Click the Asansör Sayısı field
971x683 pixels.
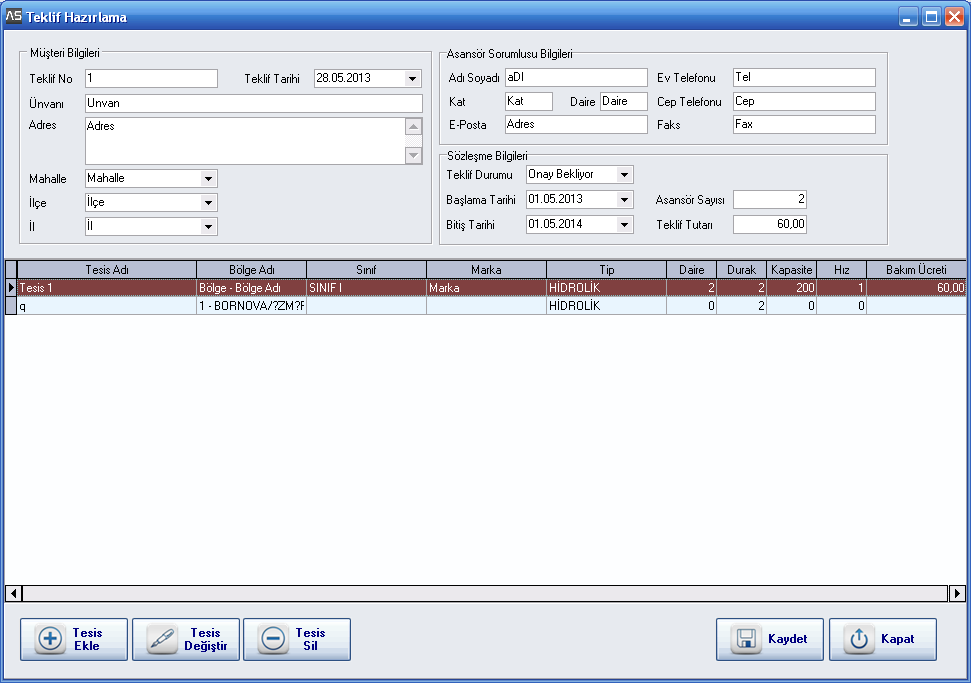click(x=770, y=199)
